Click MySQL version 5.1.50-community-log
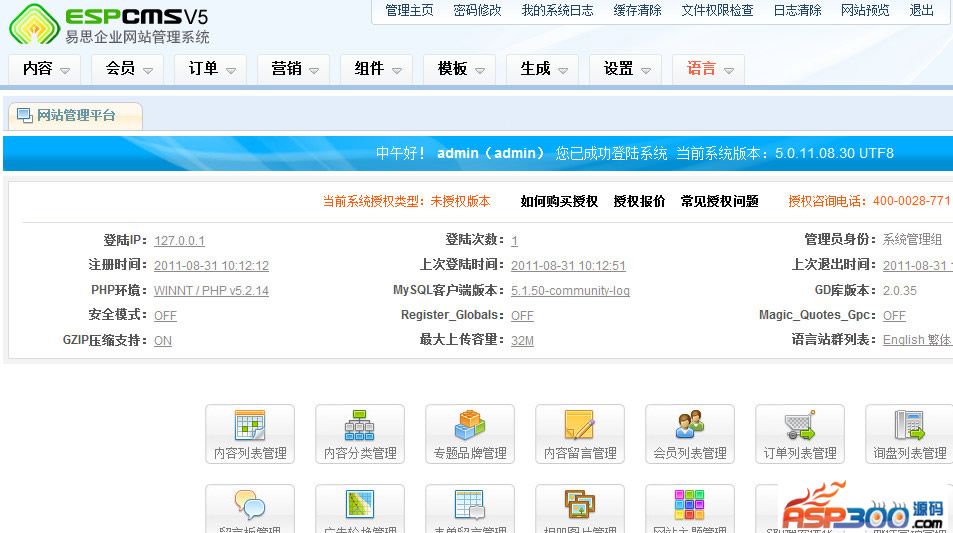 click(571, 291)
